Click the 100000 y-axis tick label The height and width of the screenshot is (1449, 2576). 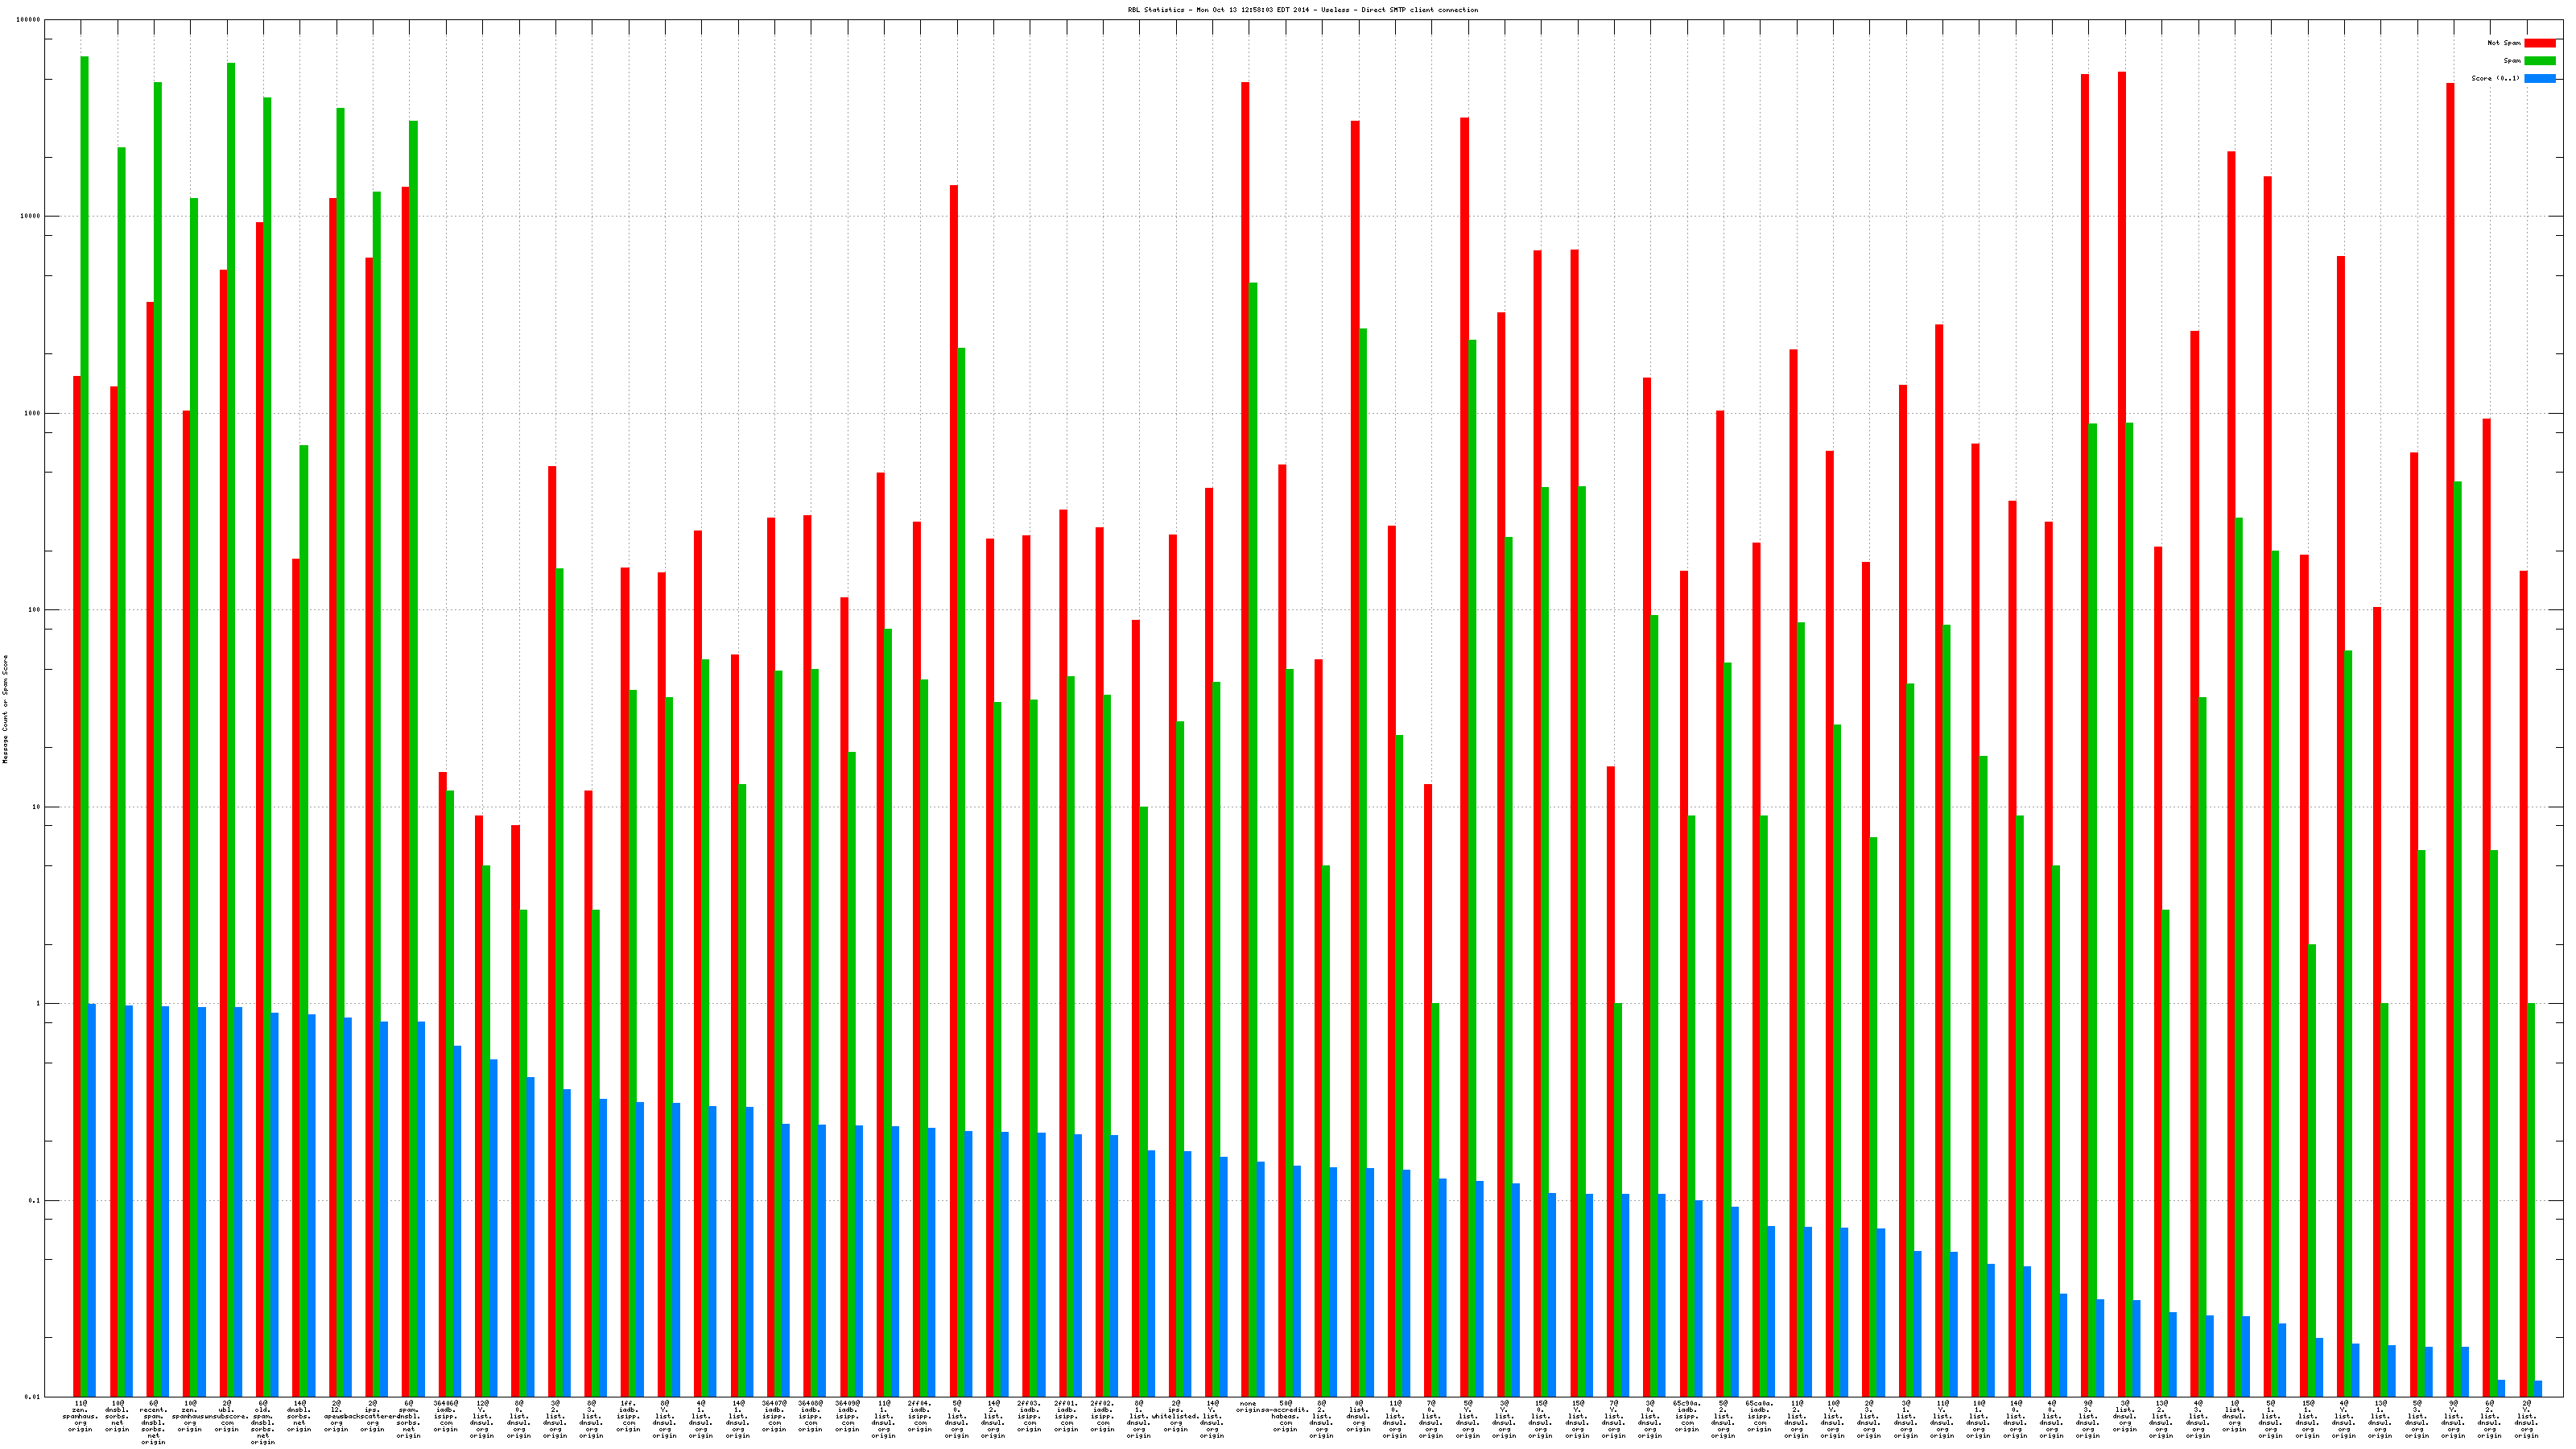29,20
